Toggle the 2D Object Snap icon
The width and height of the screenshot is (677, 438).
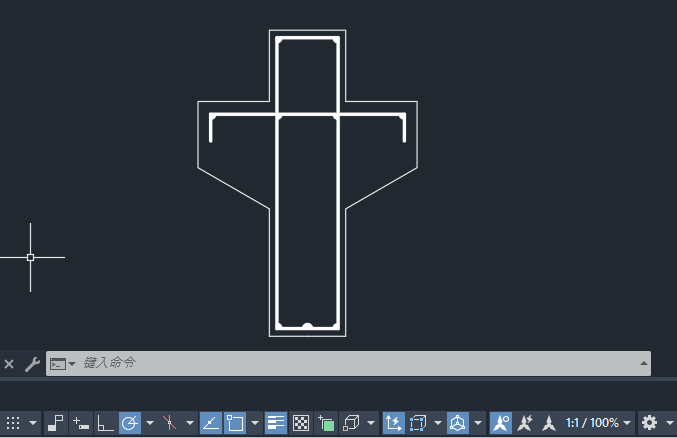(x=235, y=423)
